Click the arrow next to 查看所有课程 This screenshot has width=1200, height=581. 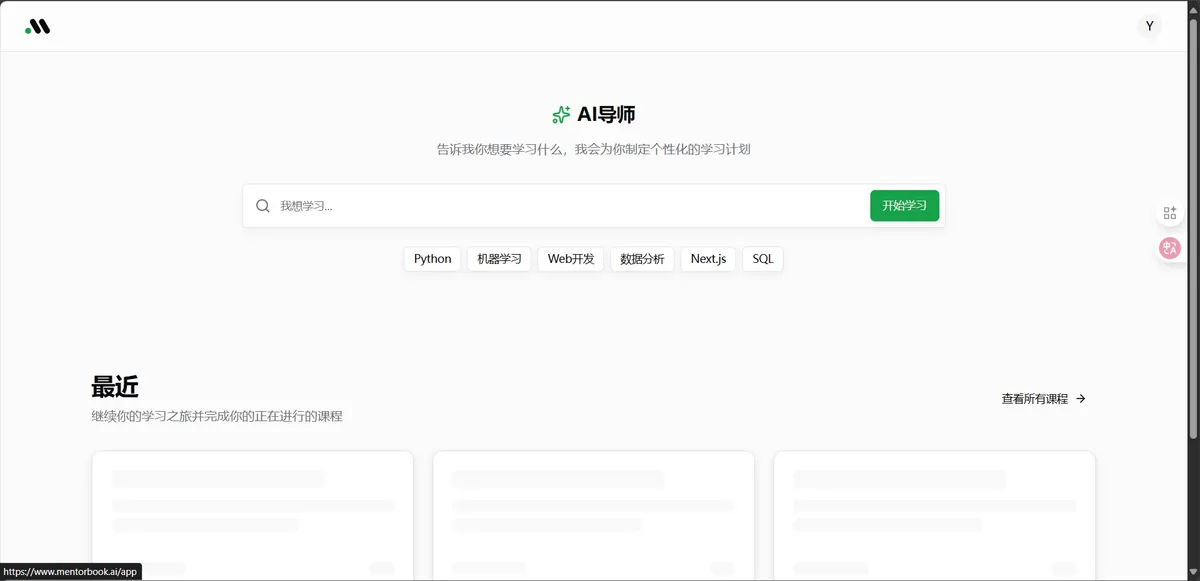pos(1081,398)
